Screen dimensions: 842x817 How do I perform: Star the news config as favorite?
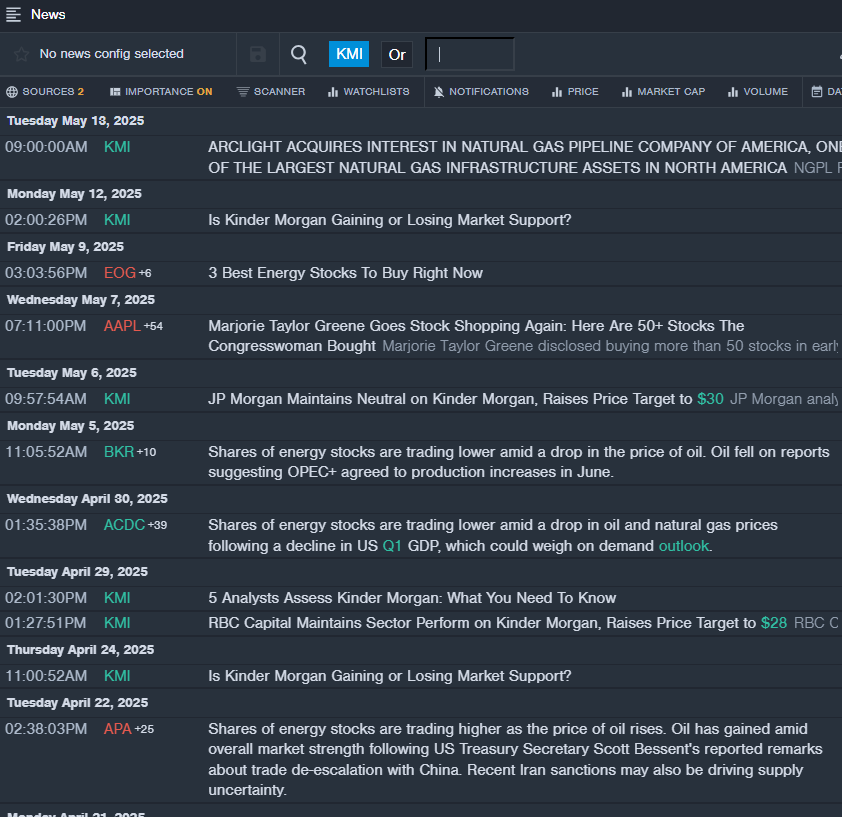21,54
